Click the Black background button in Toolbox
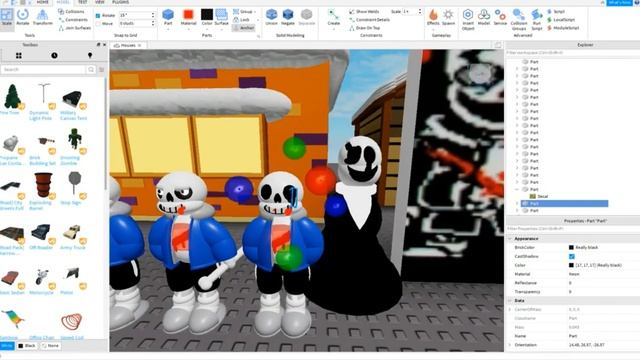Screen dimensions: 640x360 point(27,346)
